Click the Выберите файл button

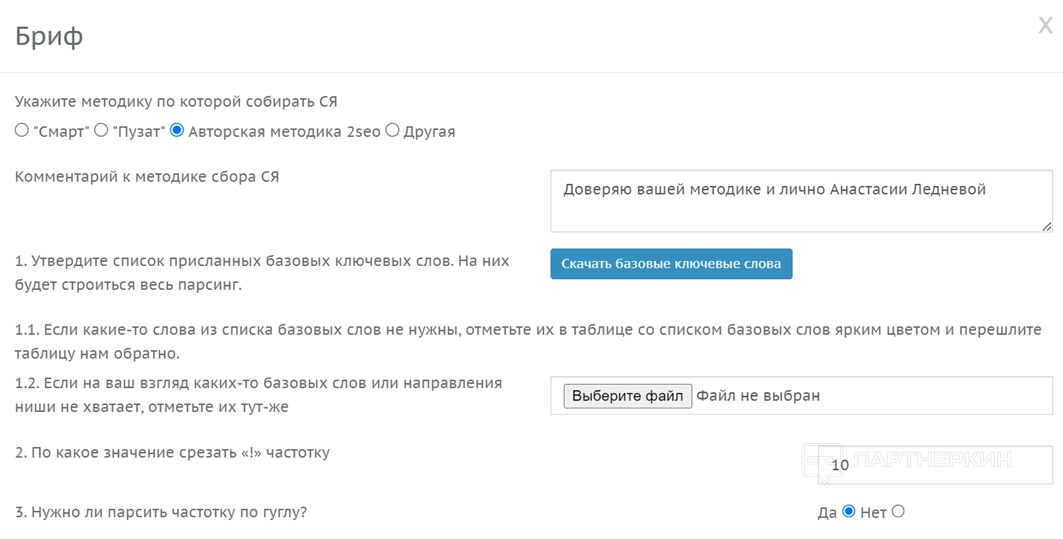click(627, 396)
